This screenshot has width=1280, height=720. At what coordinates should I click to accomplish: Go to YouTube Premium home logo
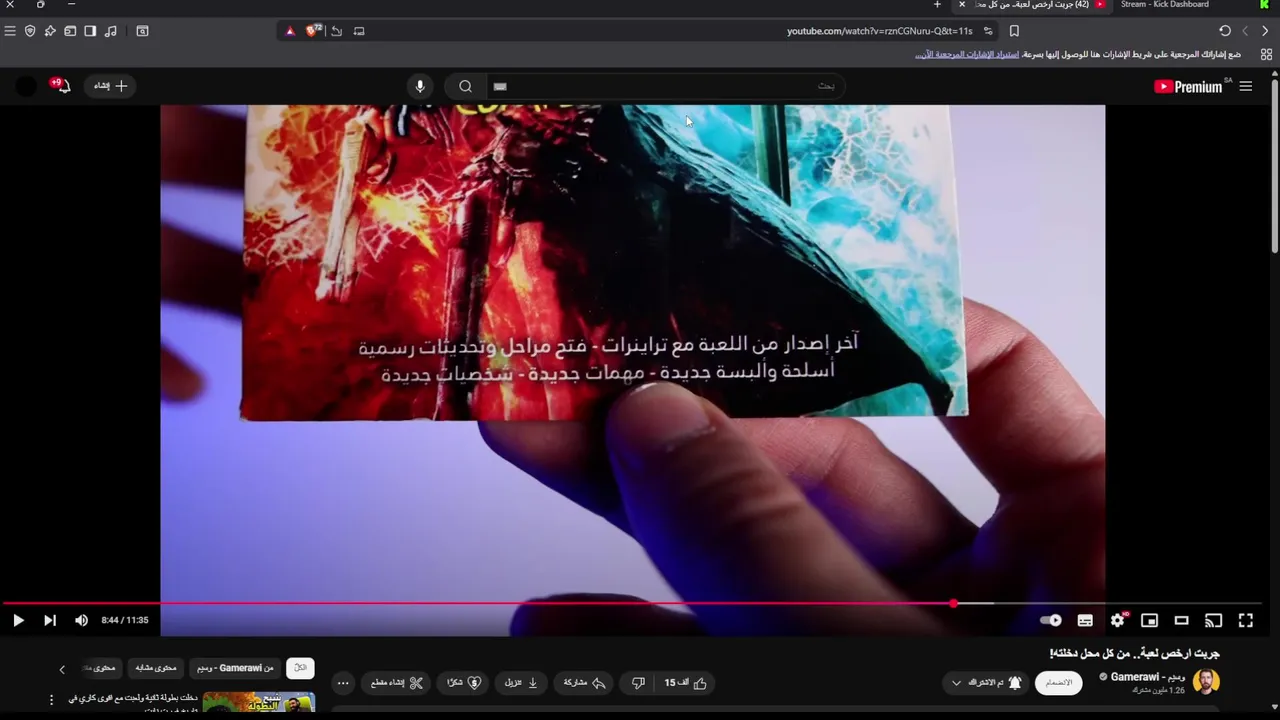pyautogui.click(x=1188, y=86)
